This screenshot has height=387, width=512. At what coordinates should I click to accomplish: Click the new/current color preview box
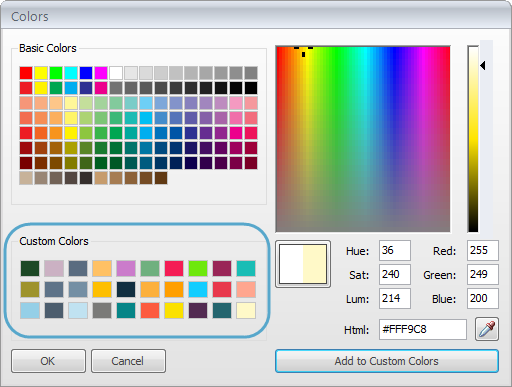point(303,264)
